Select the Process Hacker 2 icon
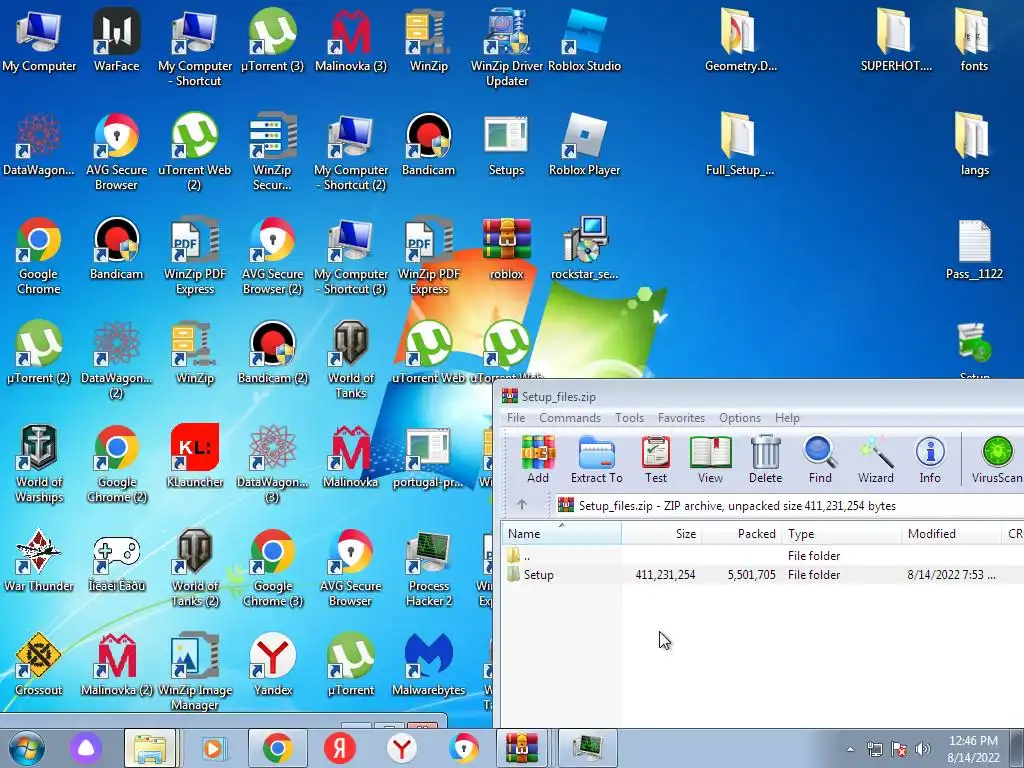The height and width of the screenshot is (768, 1024). [x=428, y=568]
